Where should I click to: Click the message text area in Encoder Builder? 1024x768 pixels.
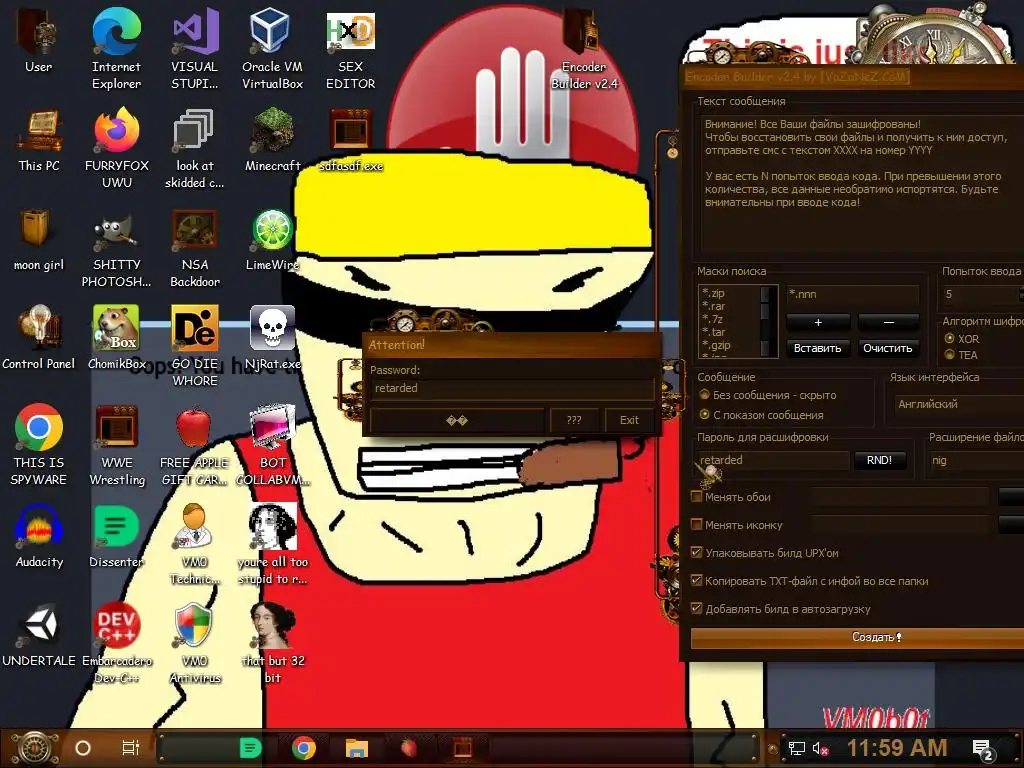[x=861, y=185]
